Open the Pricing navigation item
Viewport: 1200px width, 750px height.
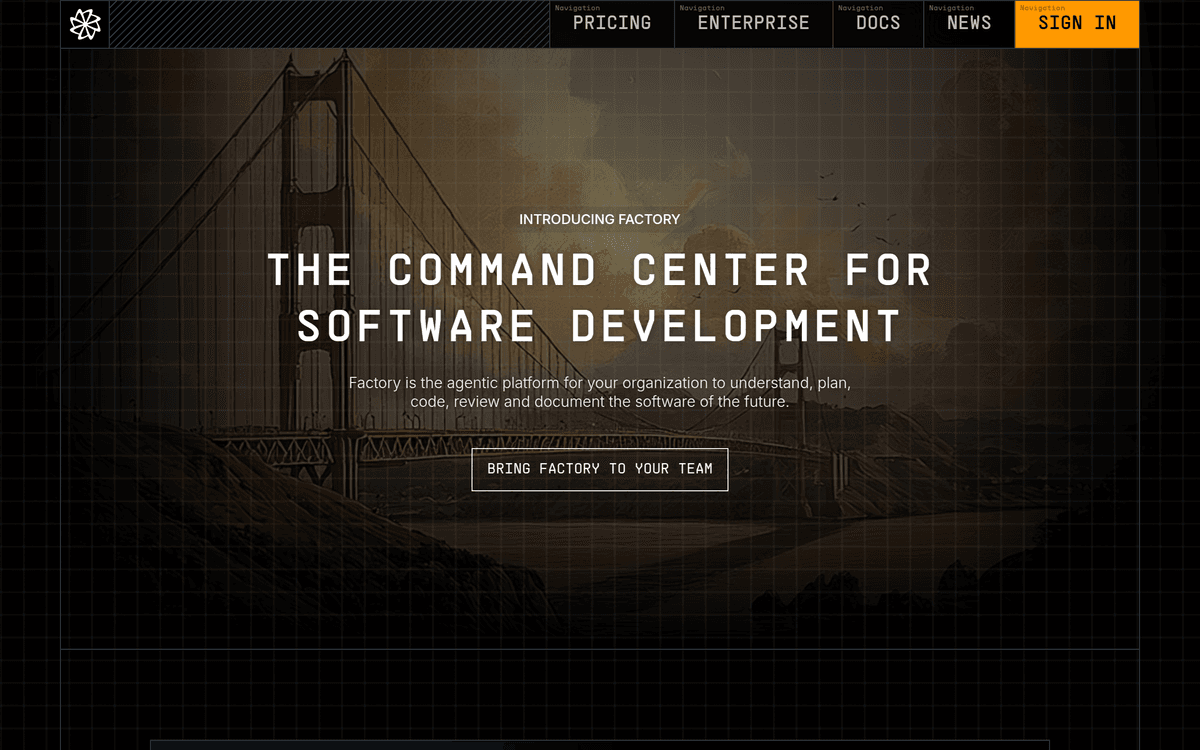tap(612, 23)
